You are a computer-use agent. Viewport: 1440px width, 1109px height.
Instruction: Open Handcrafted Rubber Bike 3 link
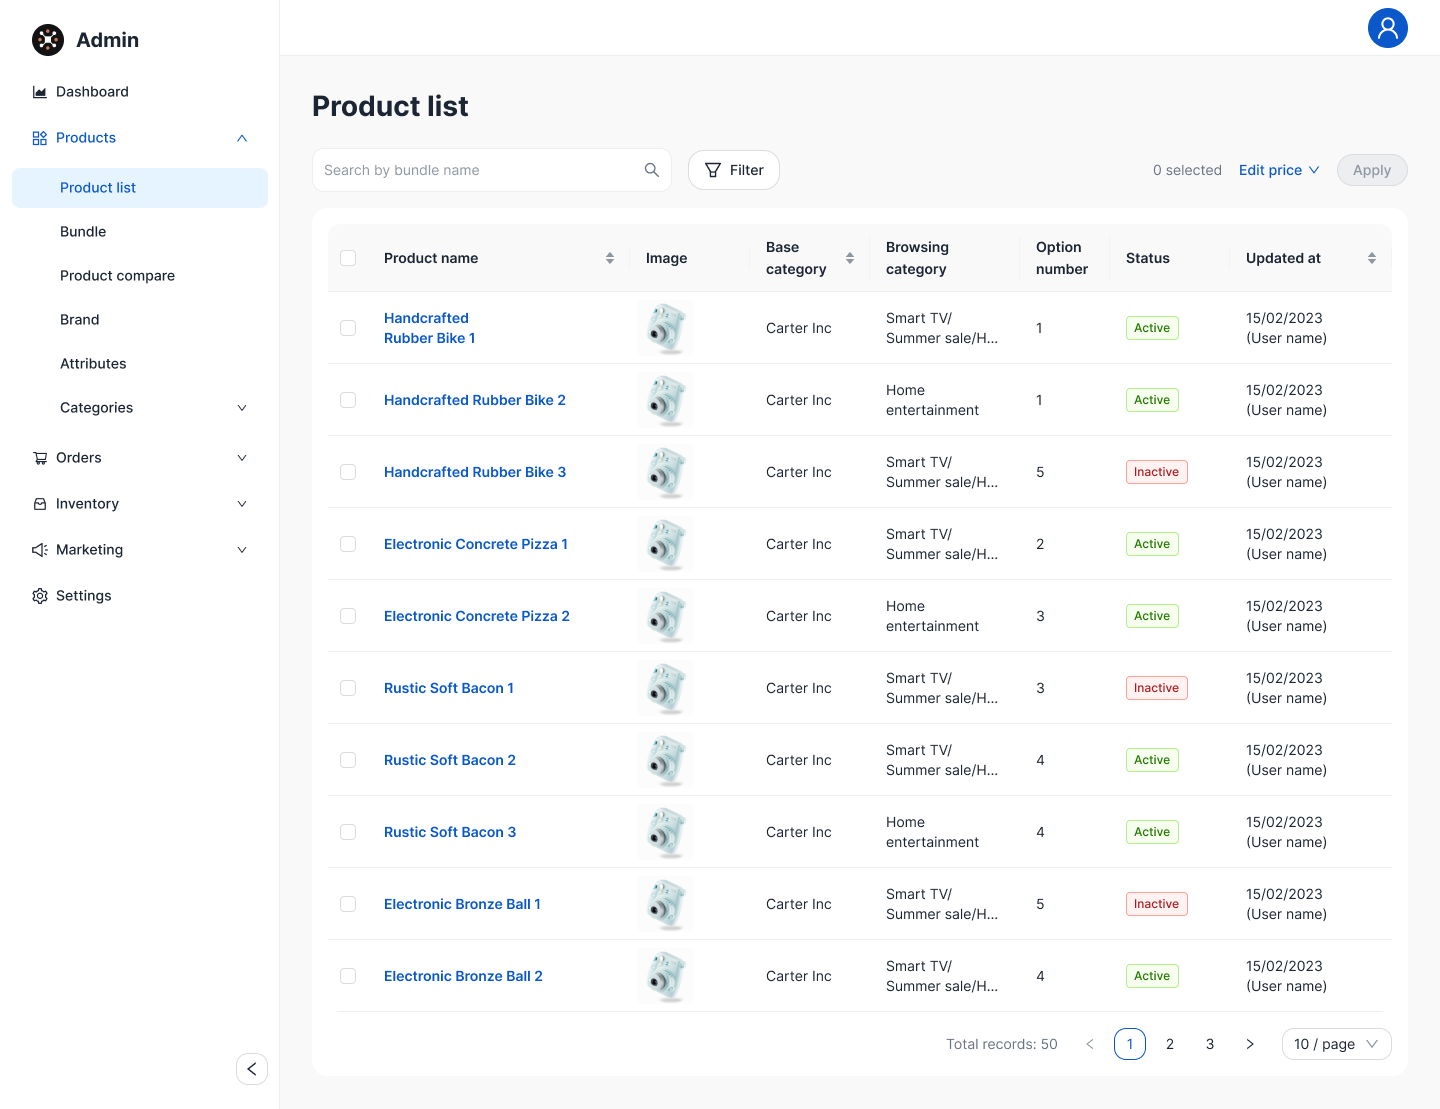[x=475, y=472]
